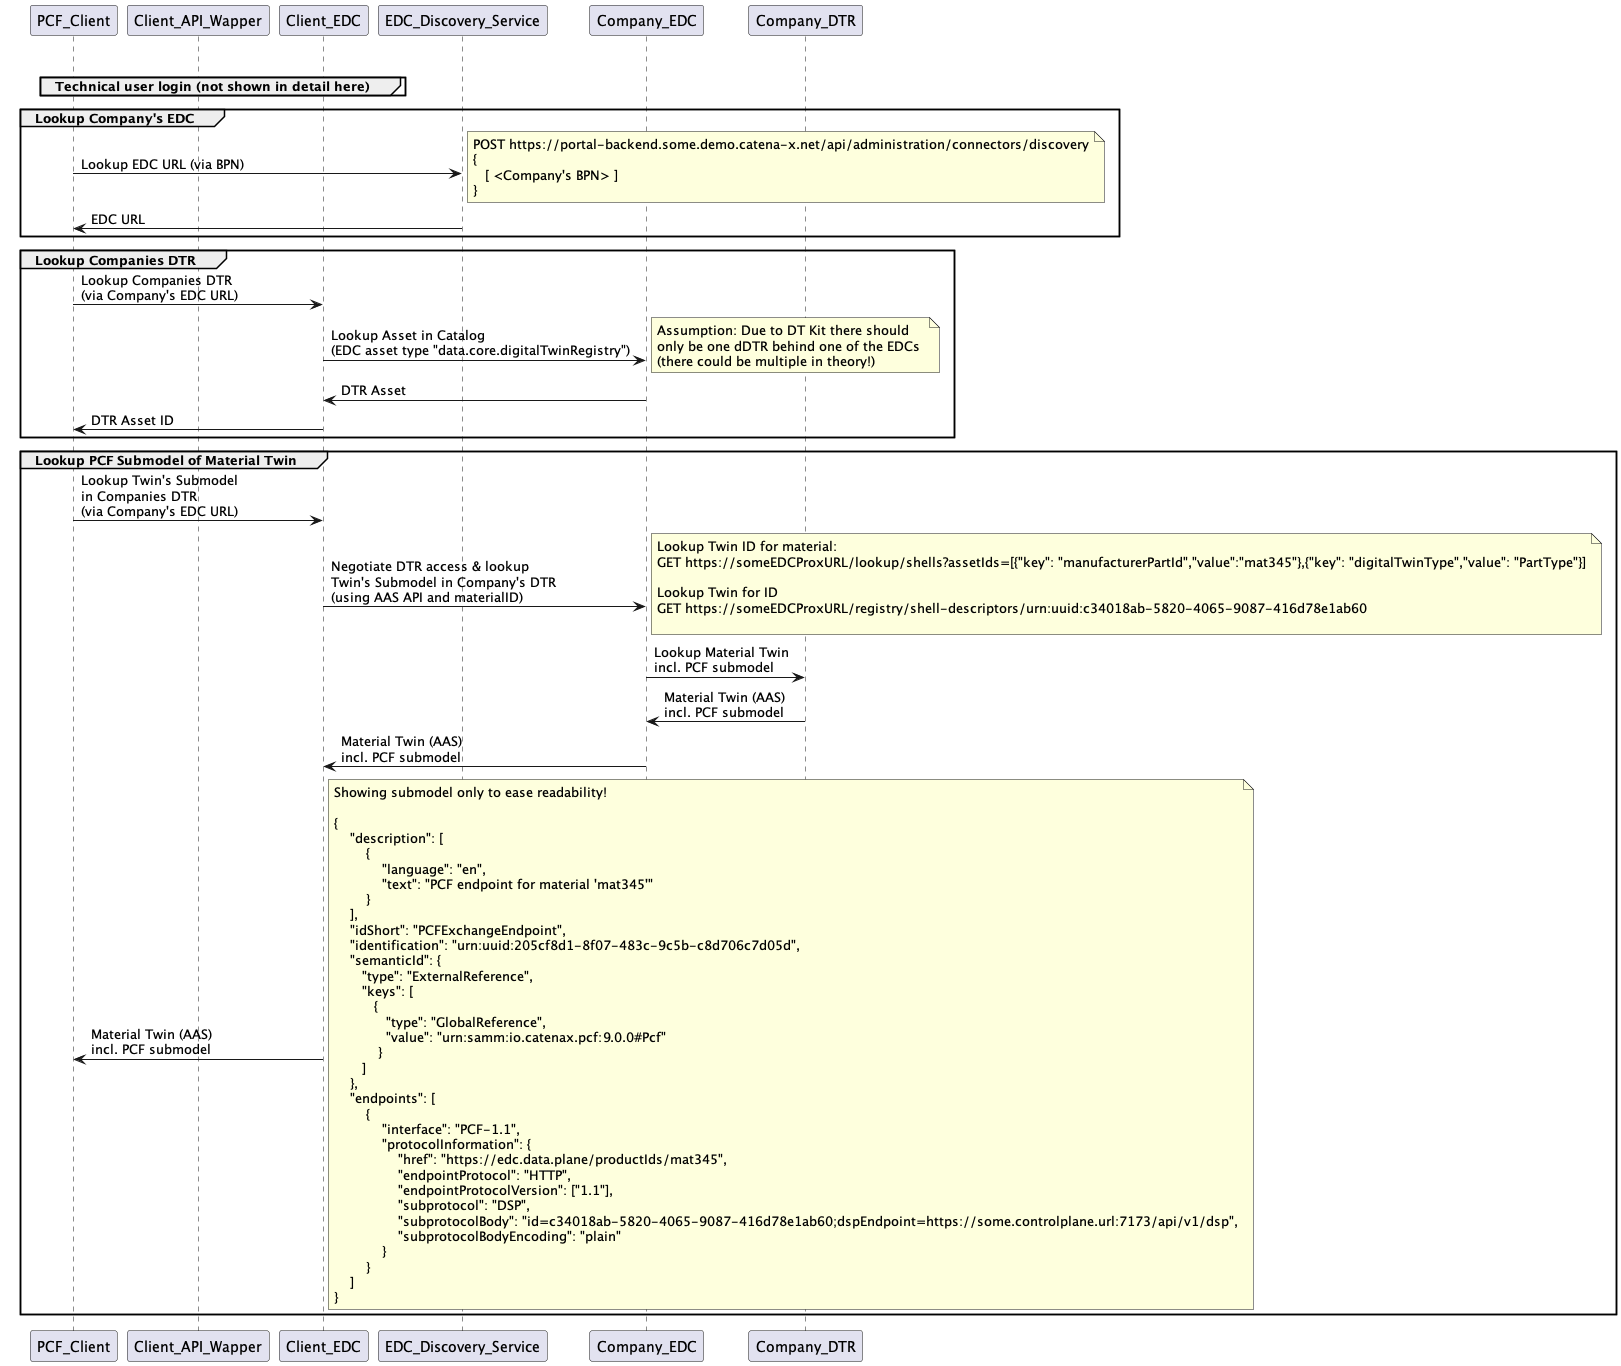Click the 'Lookup Companies DTR' frame label

pos(115,261)
